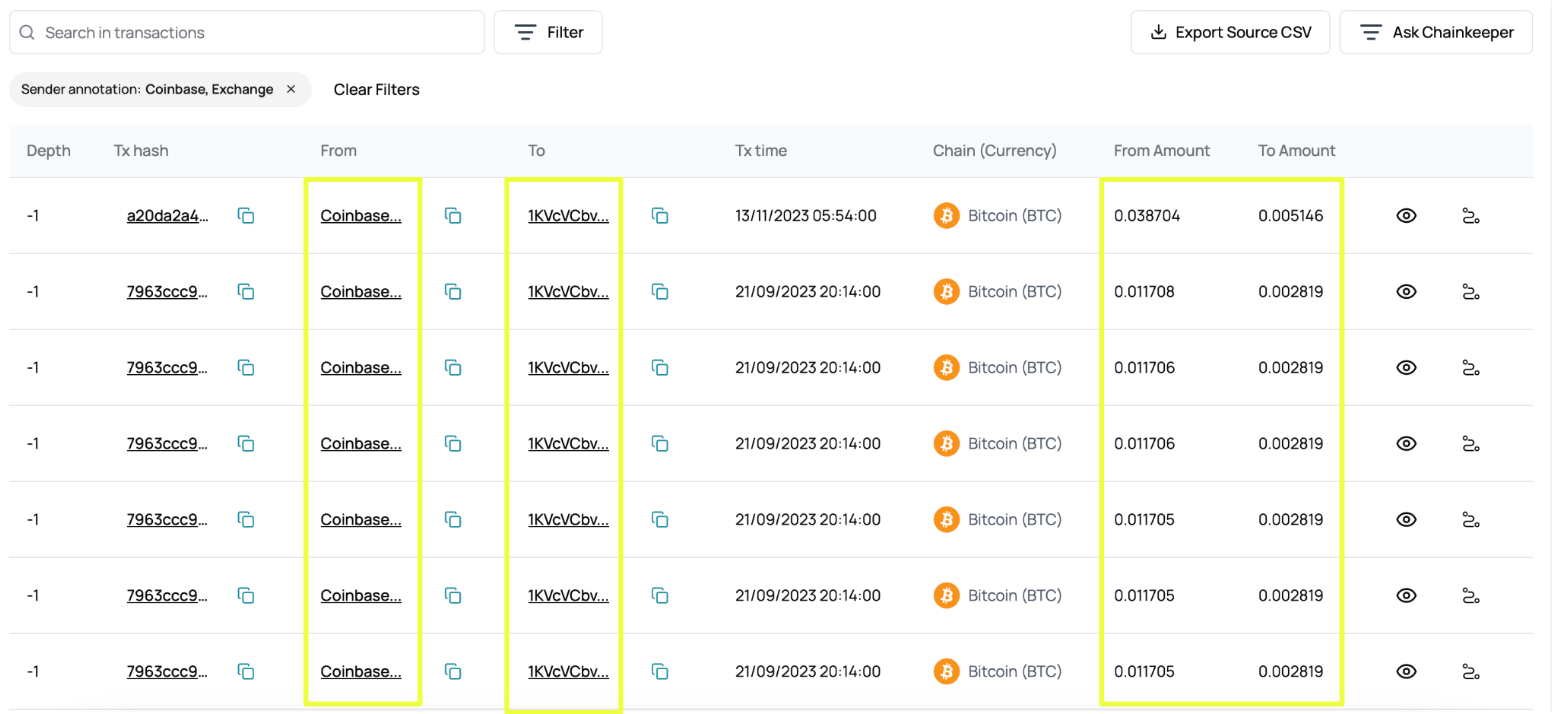Copy tx hash in the 0.011708 row
Image resolution: width=1554 pixels, height=714 pixels.
tap(246, 291)
